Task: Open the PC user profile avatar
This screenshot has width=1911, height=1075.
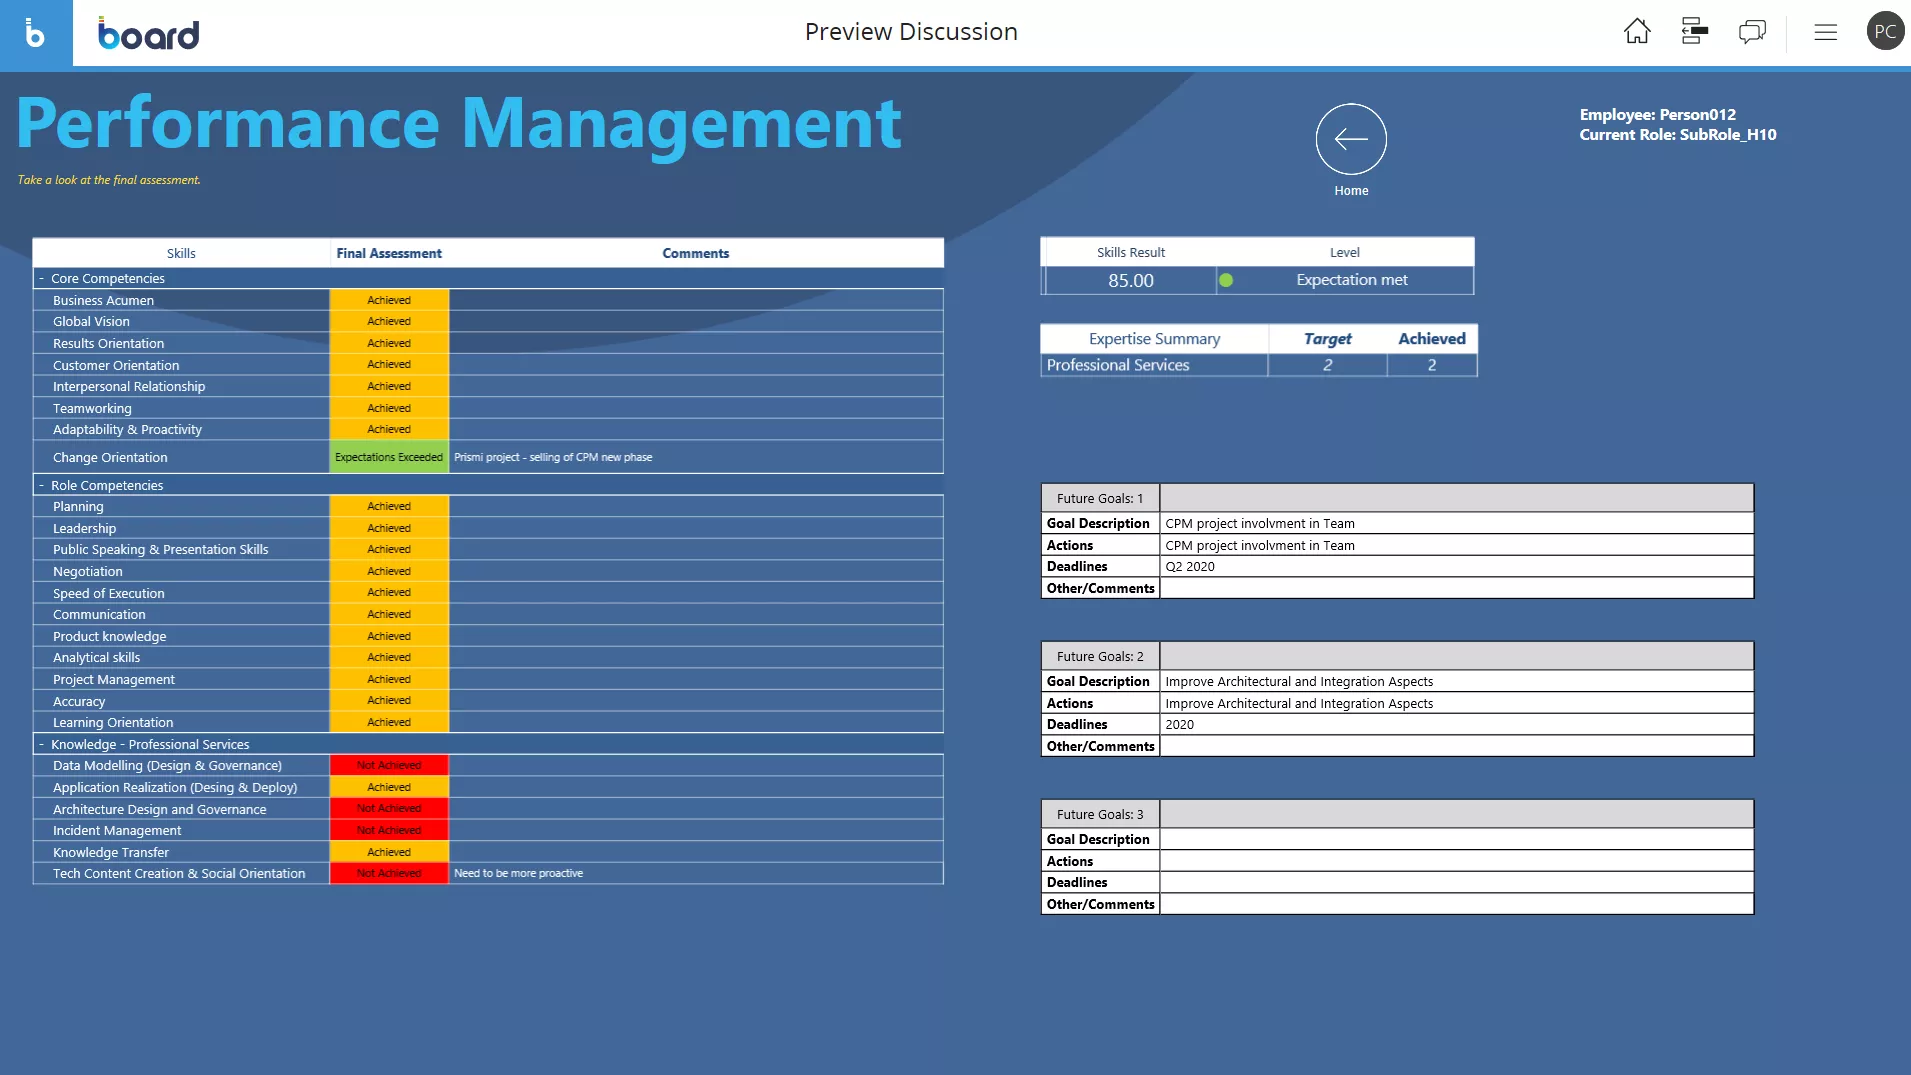Action: pyautogui.click(x=1884, y=32)
